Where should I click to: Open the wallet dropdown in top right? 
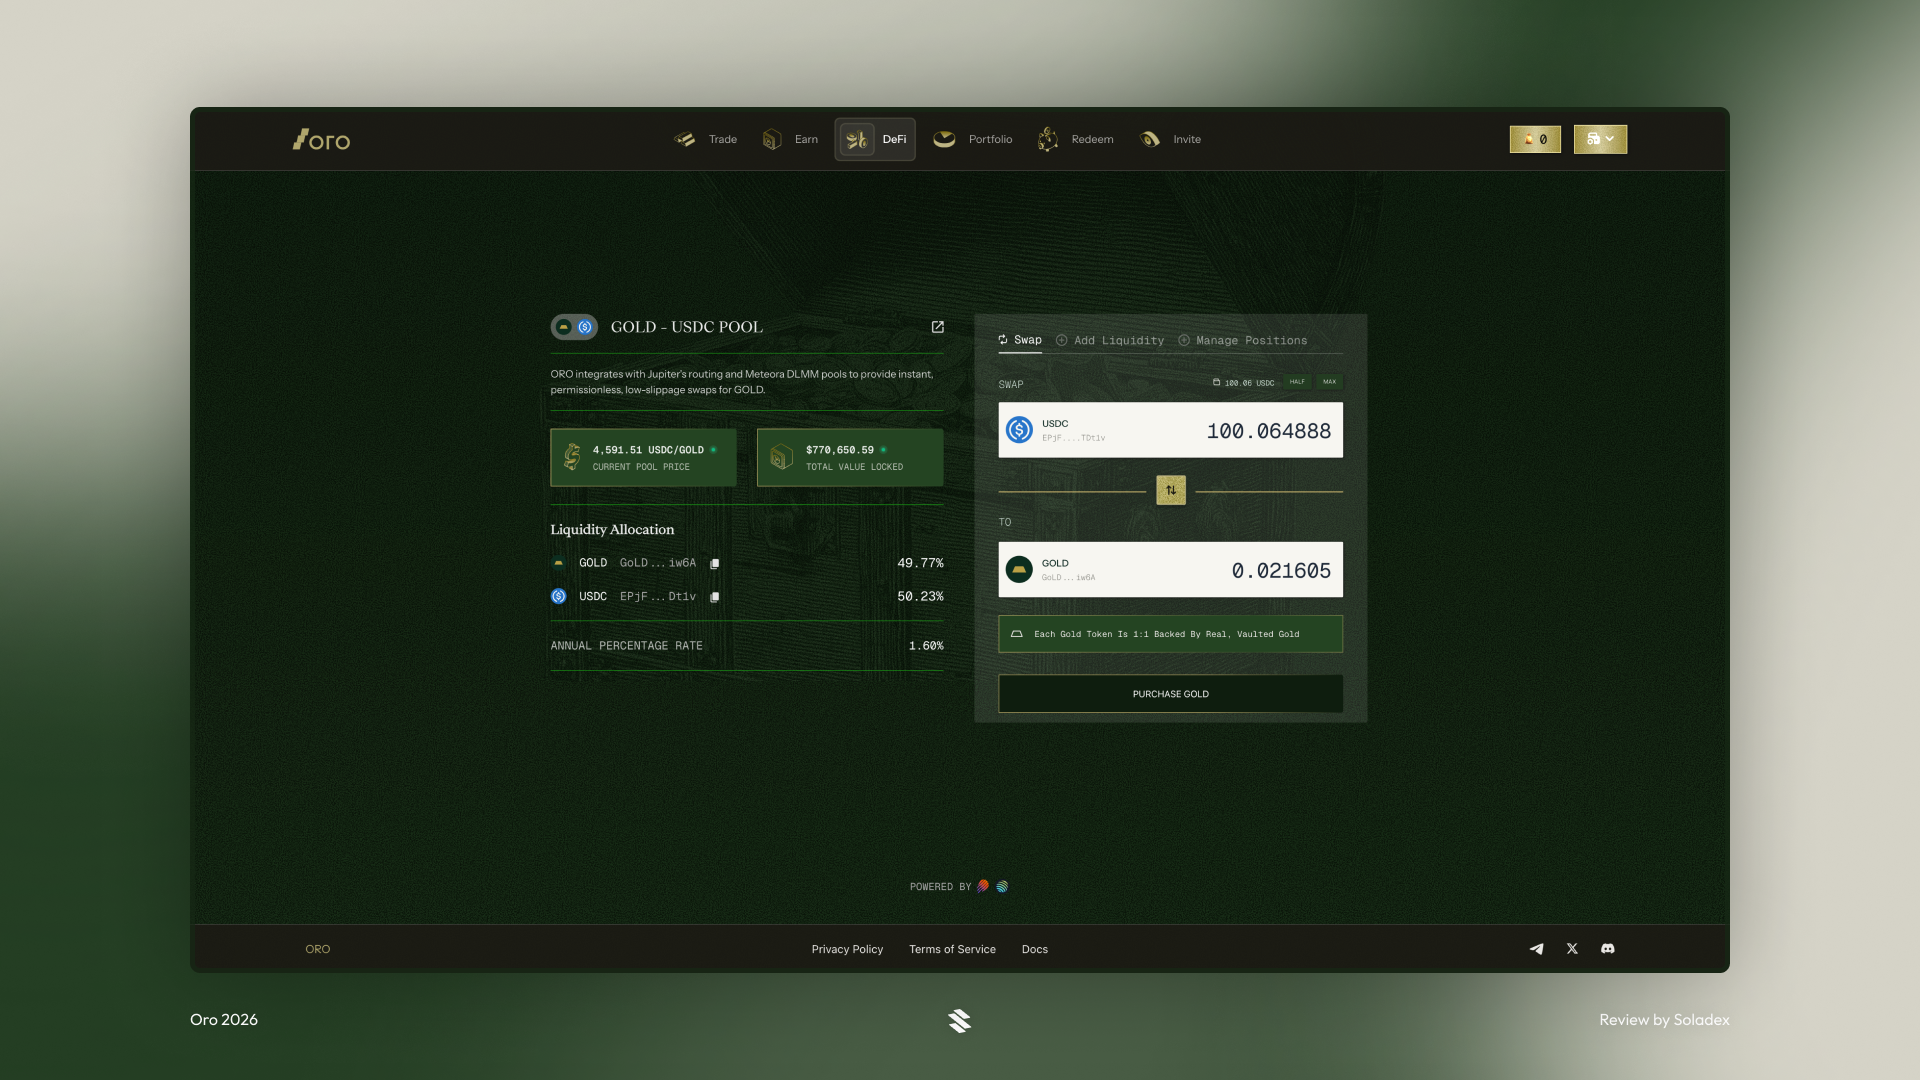coord(1600,139)
